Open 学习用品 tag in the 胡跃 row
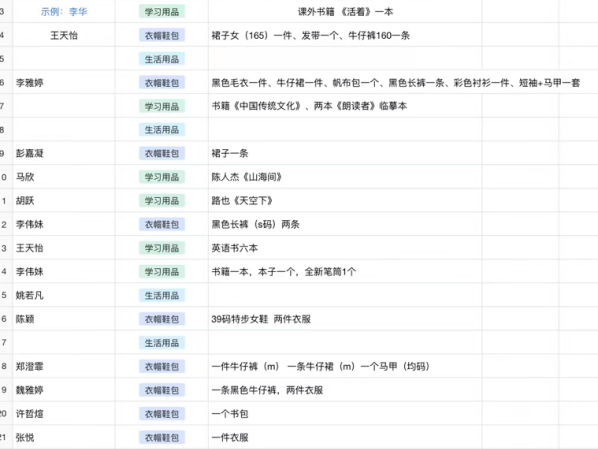Viewport: 598px width, 449px height. click(x=162, y=201)
